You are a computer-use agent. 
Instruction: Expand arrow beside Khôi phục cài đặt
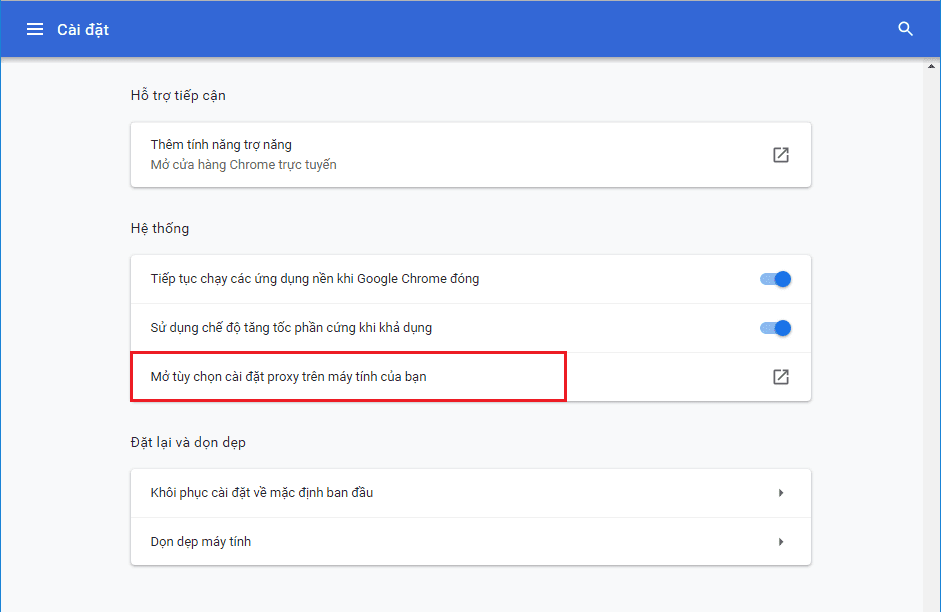pyautogui.click(x=781, y=493)
